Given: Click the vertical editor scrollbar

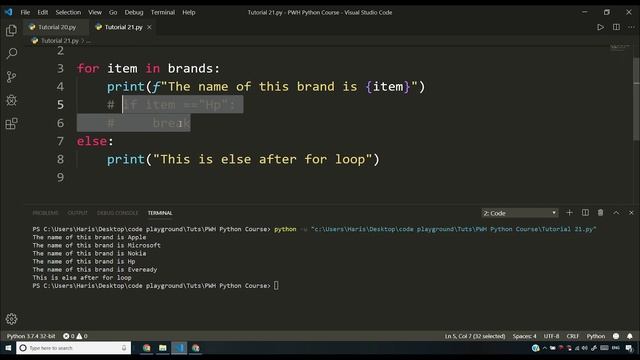Looking at the screenshot, I should click(636, 100).
